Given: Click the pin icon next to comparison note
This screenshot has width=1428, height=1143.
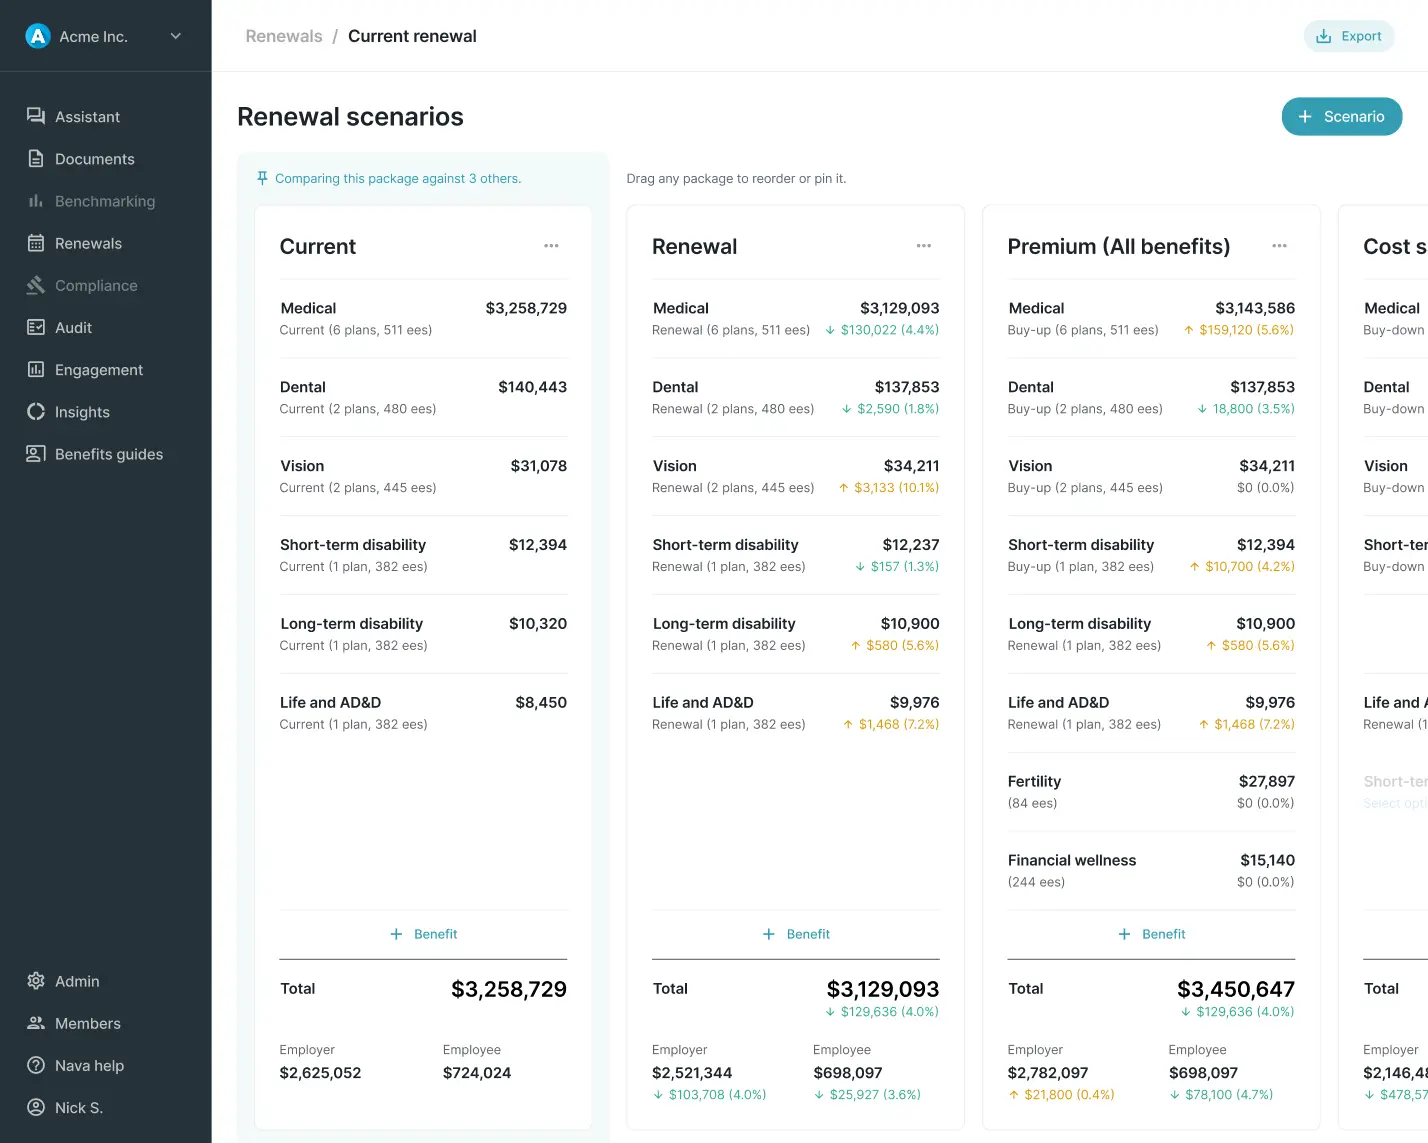Looking at the screenshot, I should coord(261,177).
